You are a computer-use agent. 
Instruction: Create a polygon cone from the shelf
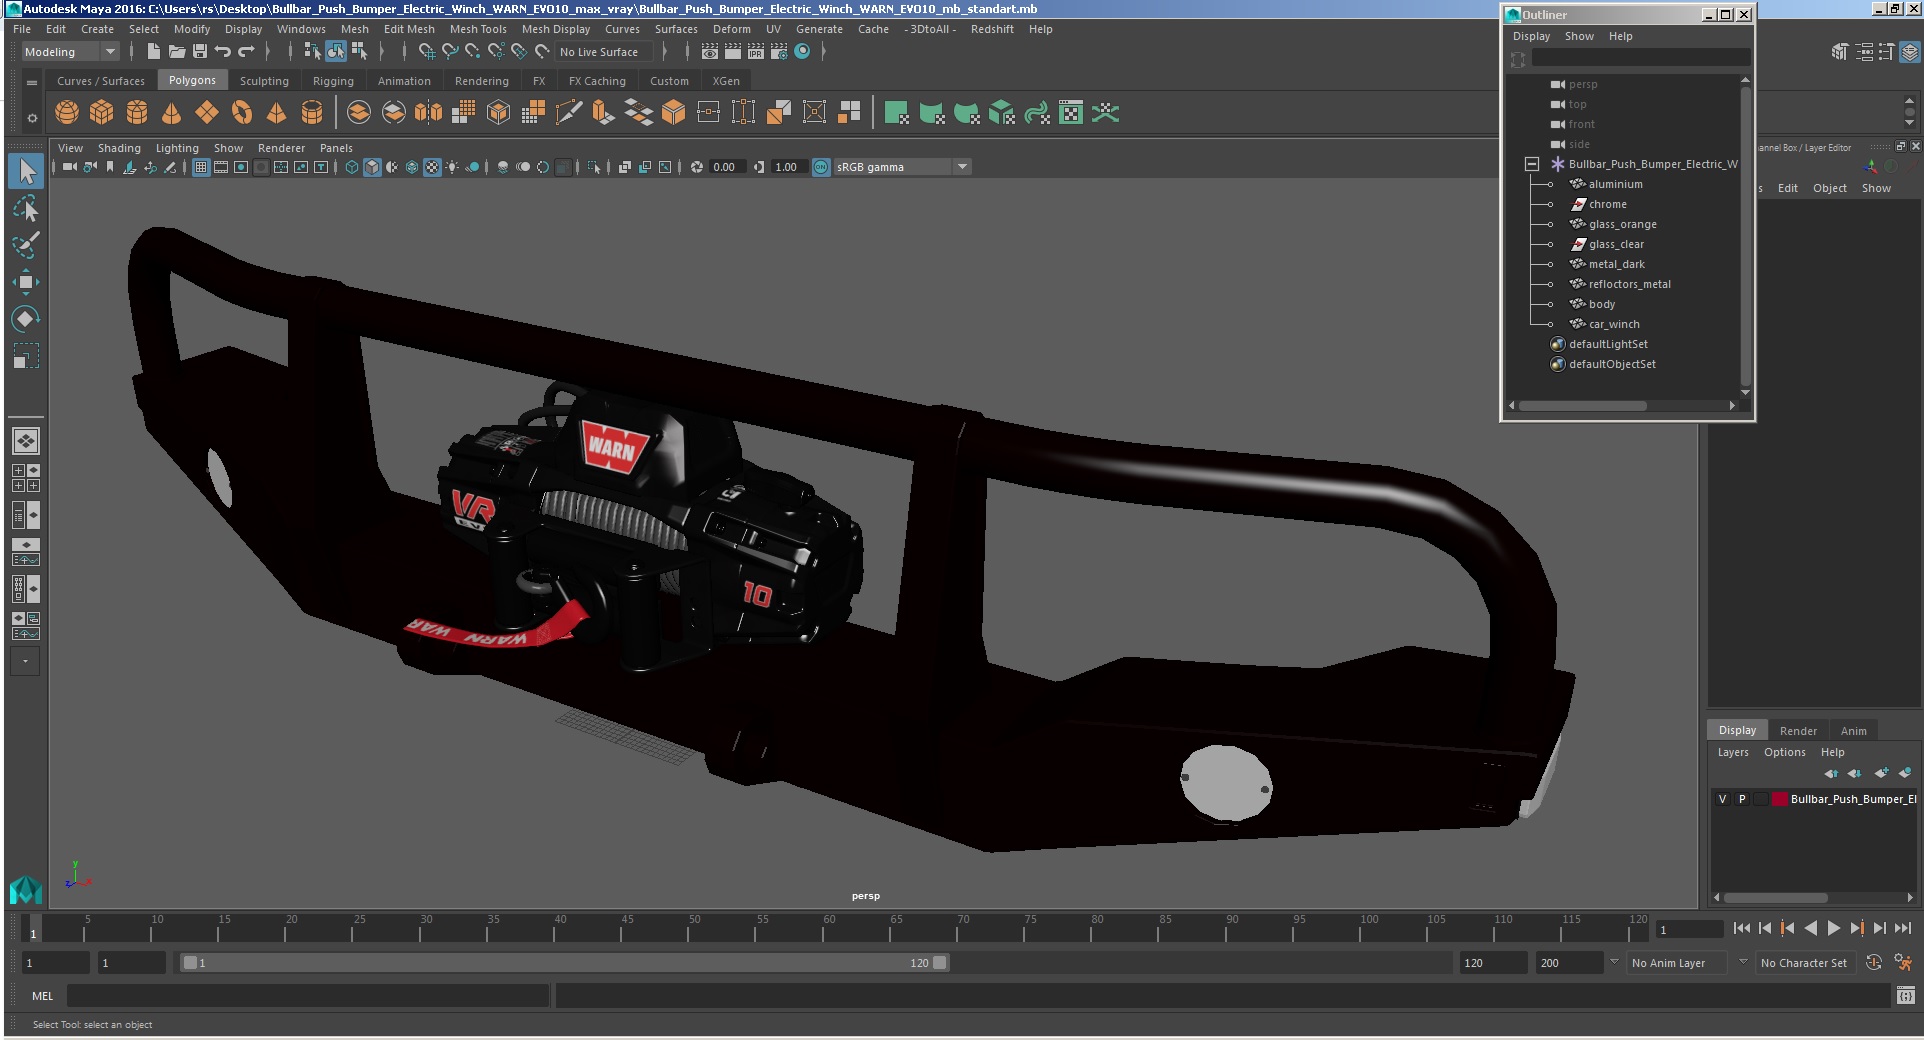pyautogui.click(x=172, y=113)
